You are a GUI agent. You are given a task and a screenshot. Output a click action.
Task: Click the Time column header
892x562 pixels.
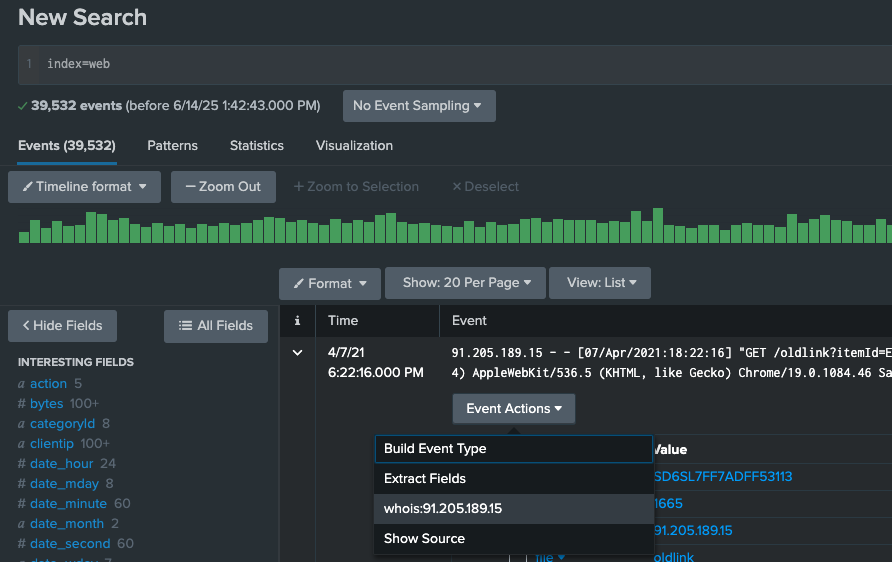pos(343,321)
